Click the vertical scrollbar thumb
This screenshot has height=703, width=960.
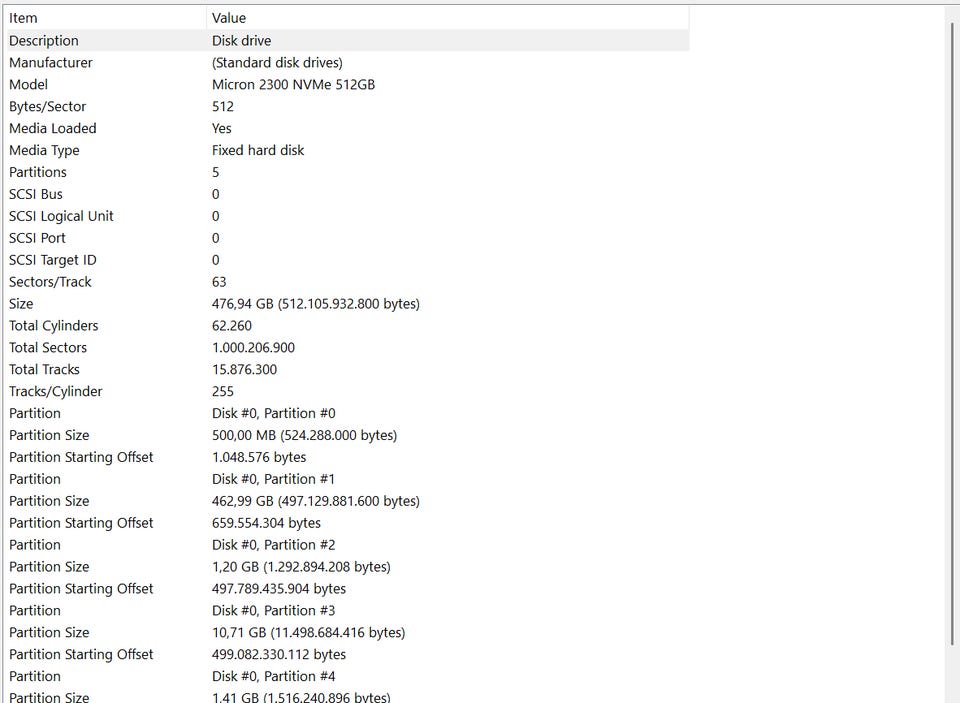953,334
